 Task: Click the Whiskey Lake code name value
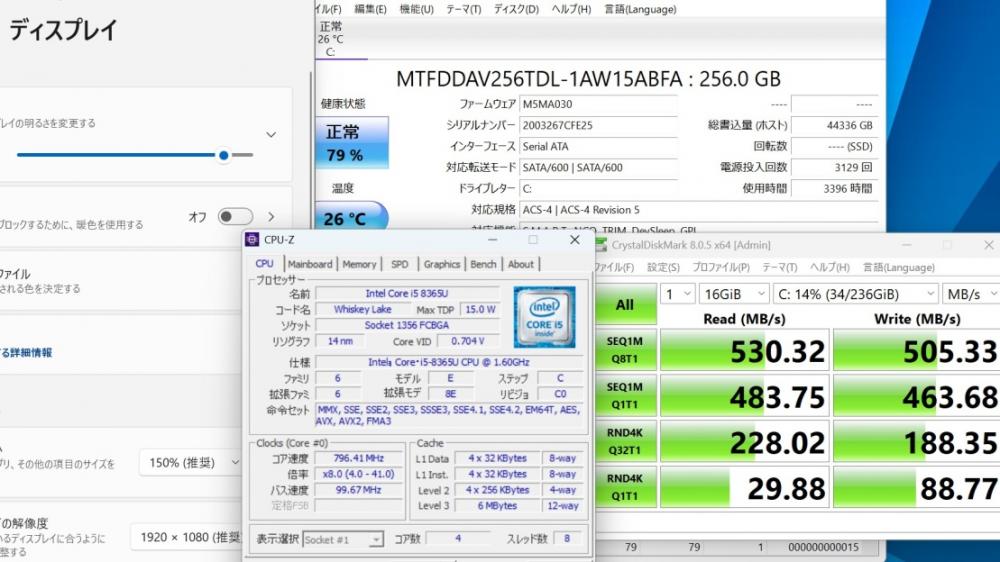[362, 309]
